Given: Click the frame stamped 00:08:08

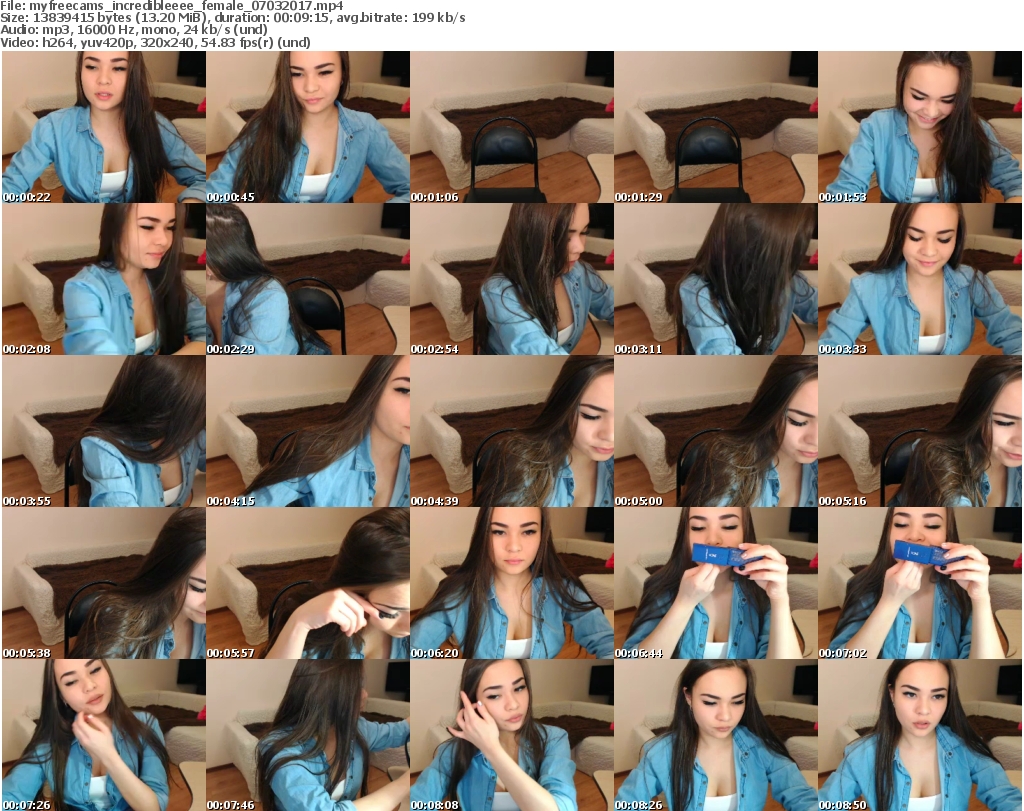Looking at the screenshot, I should coord(512,735).
